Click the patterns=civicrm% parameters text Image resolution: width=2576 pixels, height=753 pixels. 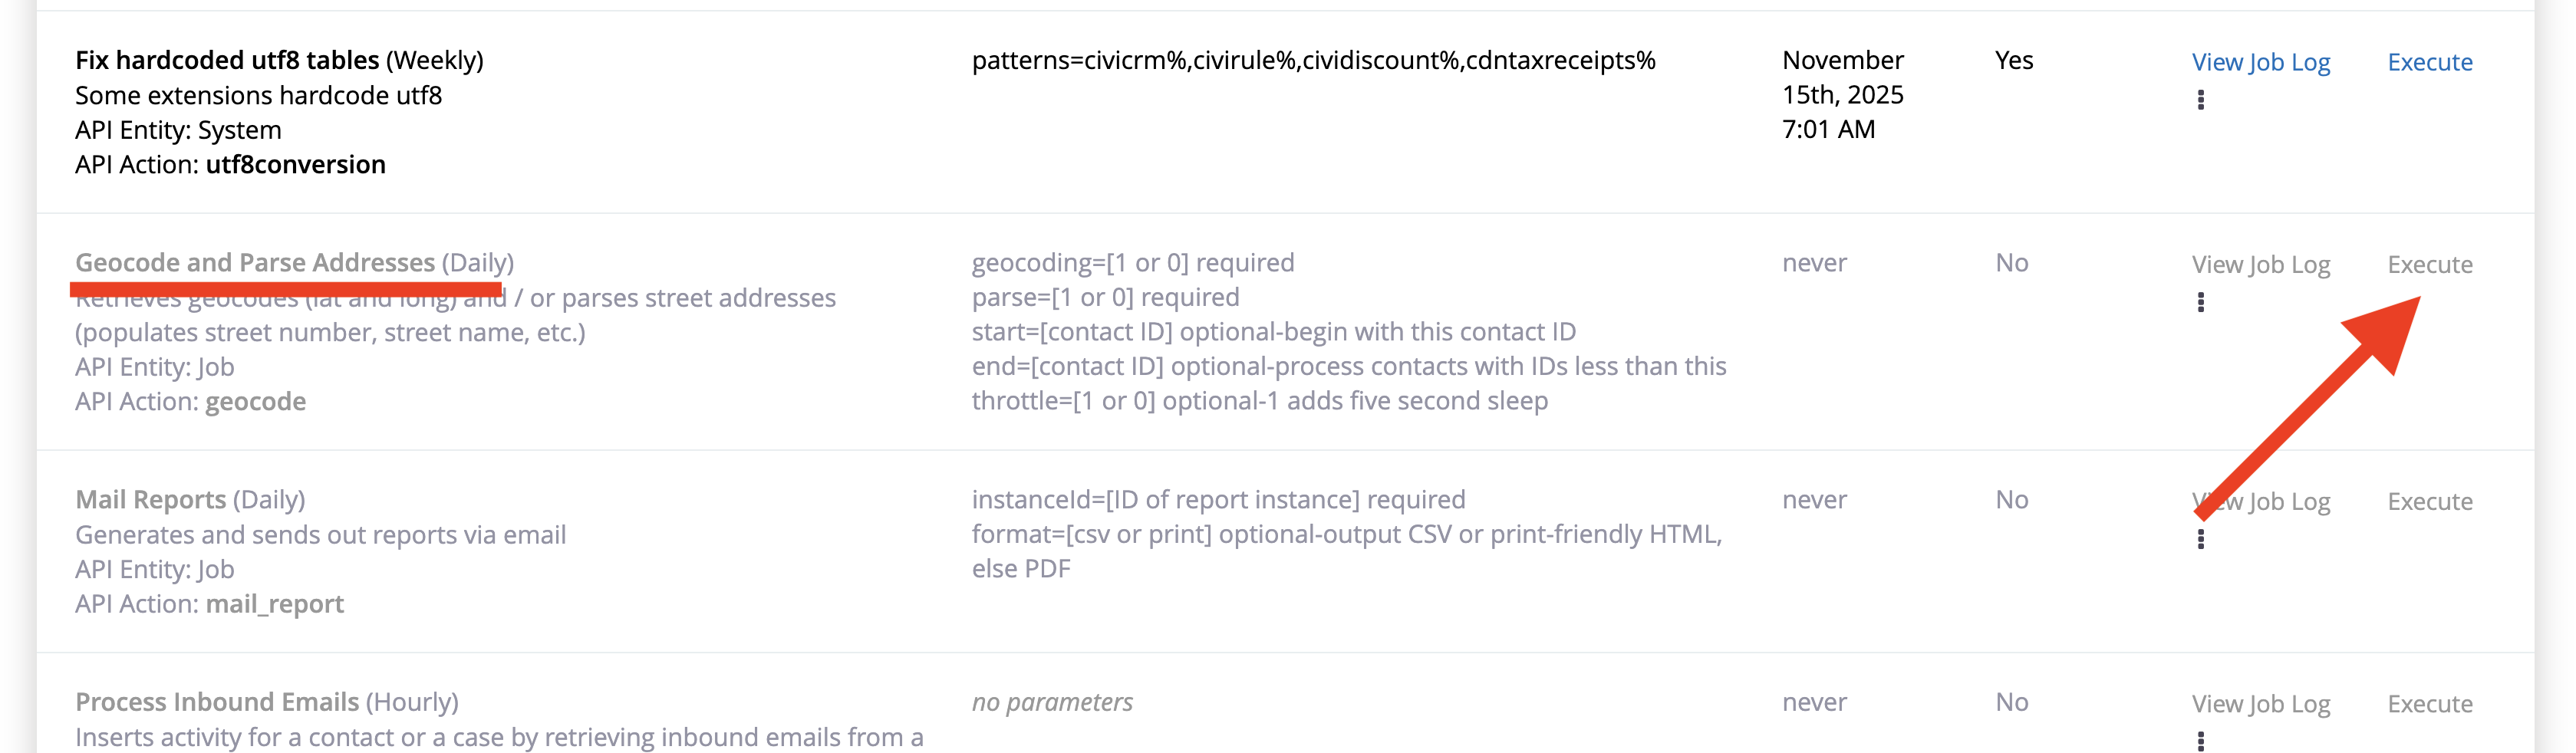click(x=1313, y=61)
